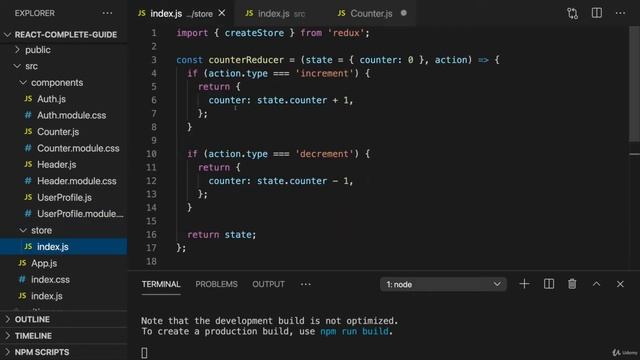Screen dimensions: 640x360
Task: Open the UserProfile.js file
Action: click(64, 198)
